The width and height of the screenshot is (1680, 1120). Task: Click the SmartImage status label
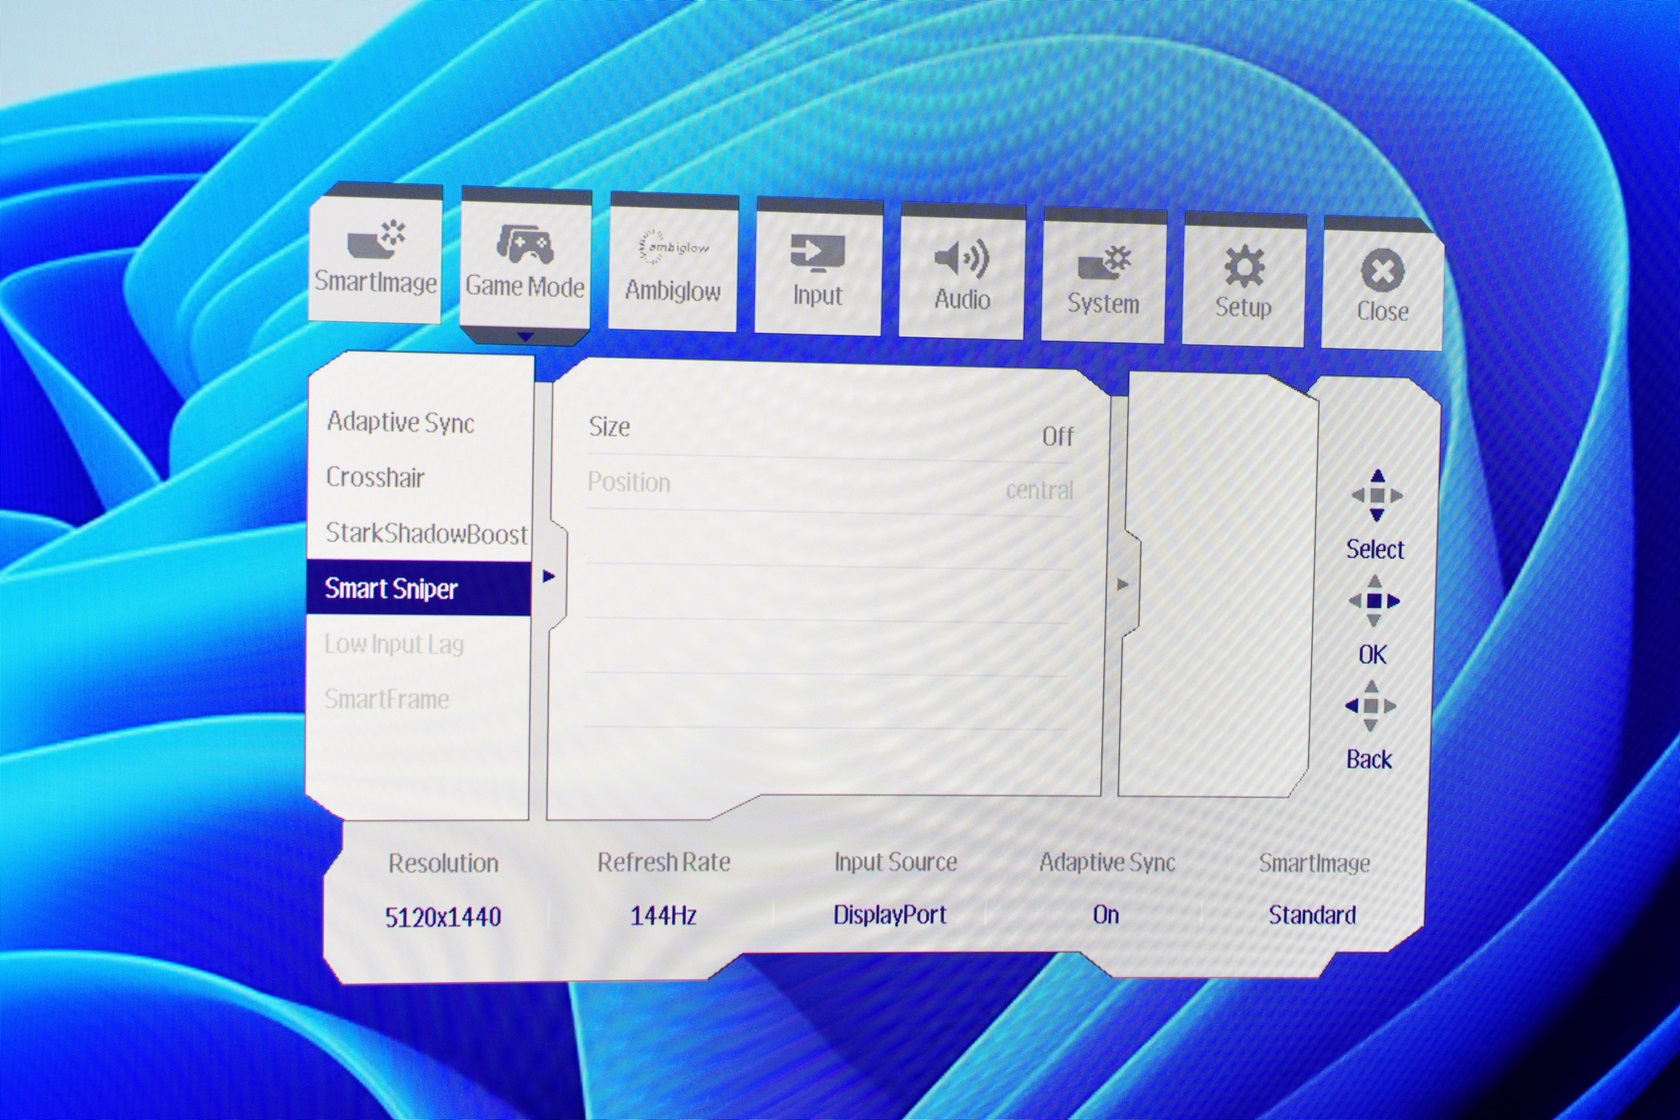pyautogui.click(x=1315, y=863)
